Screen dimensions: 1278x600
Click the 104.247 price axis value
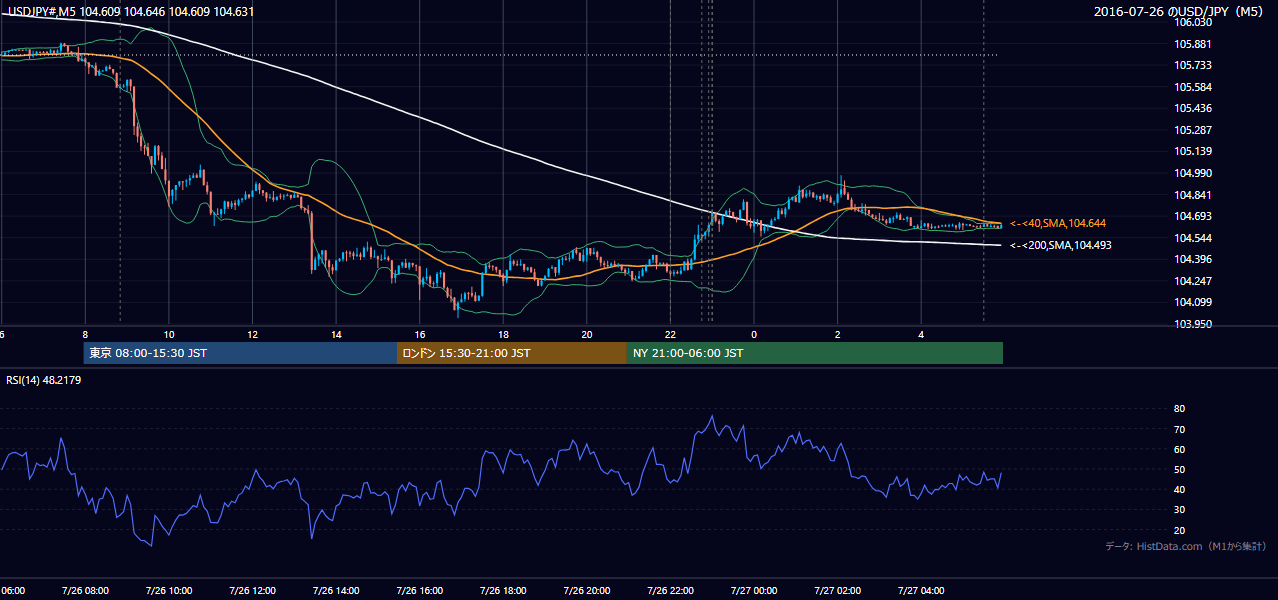(1195, 281)
